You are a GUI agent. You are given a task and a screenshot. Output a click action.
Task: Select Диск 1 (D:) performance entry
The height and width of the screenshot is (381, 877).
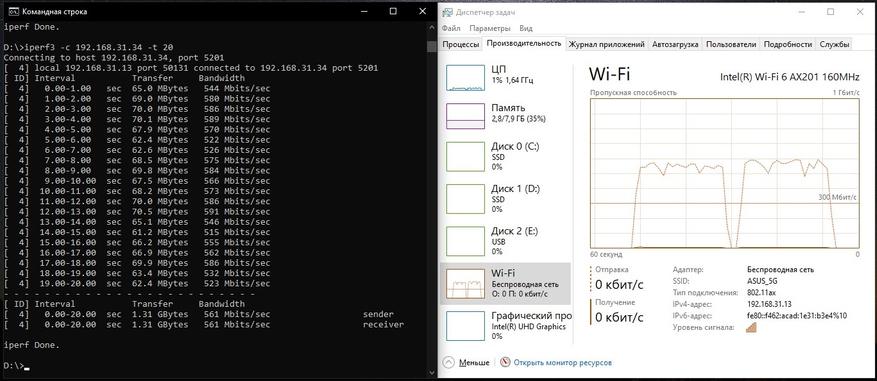click(505, 199)
